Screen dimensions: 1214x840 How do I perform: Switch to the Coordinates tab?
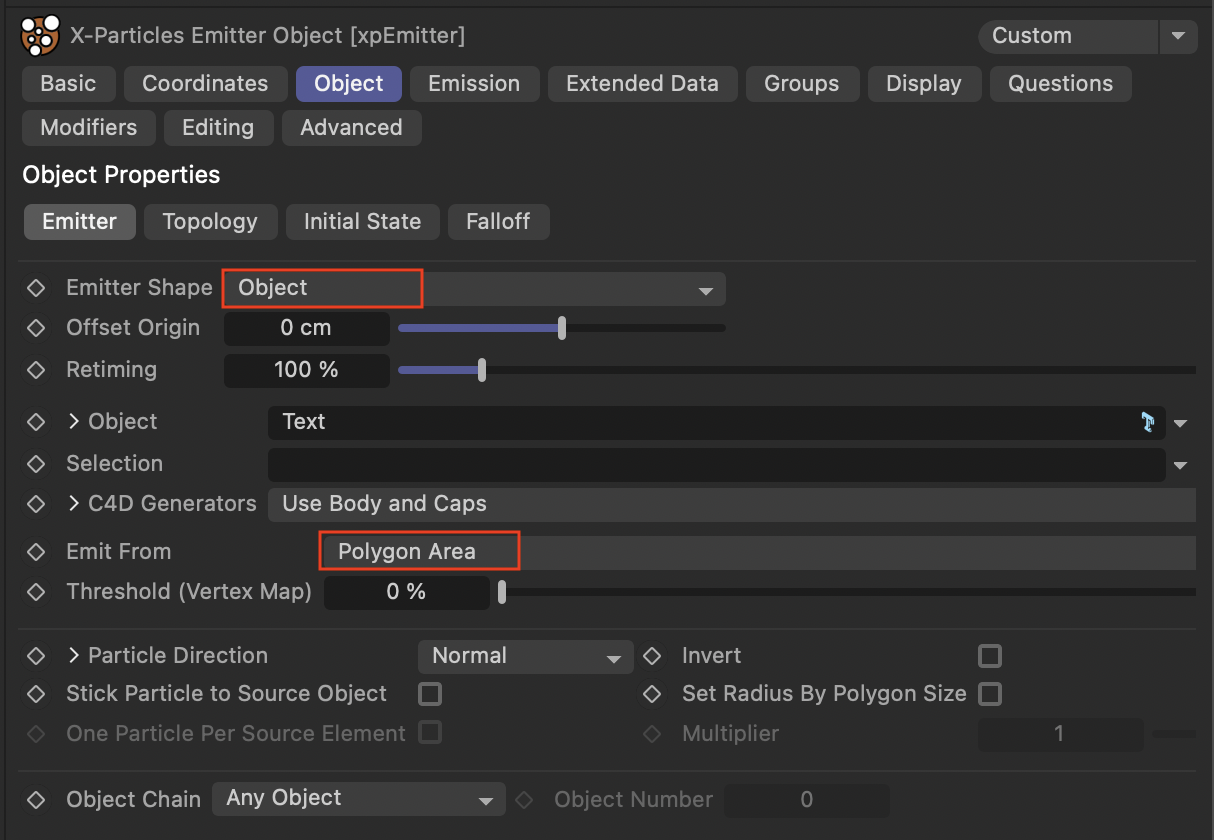(x=205, y=84)
